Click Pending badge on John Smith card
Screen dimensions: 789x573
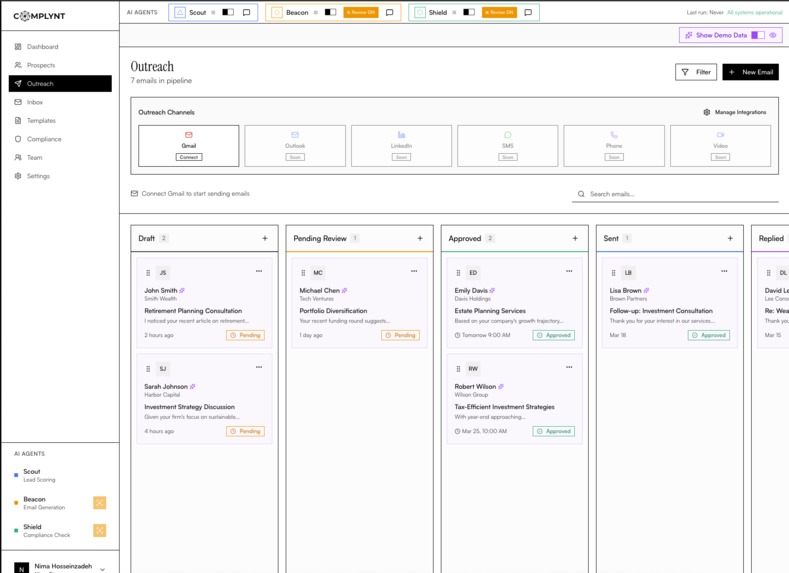click(245, 335)
